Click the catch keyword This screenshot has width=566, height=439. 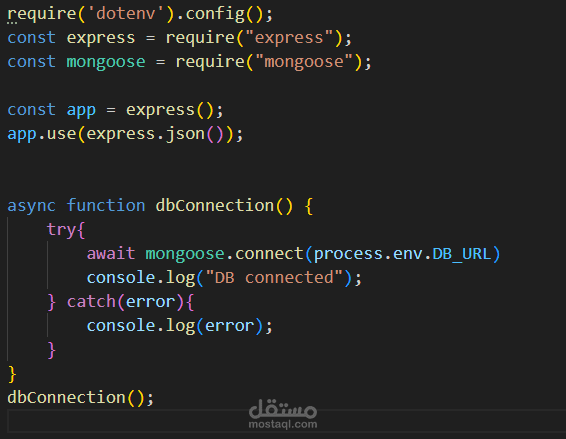[91, 301]
